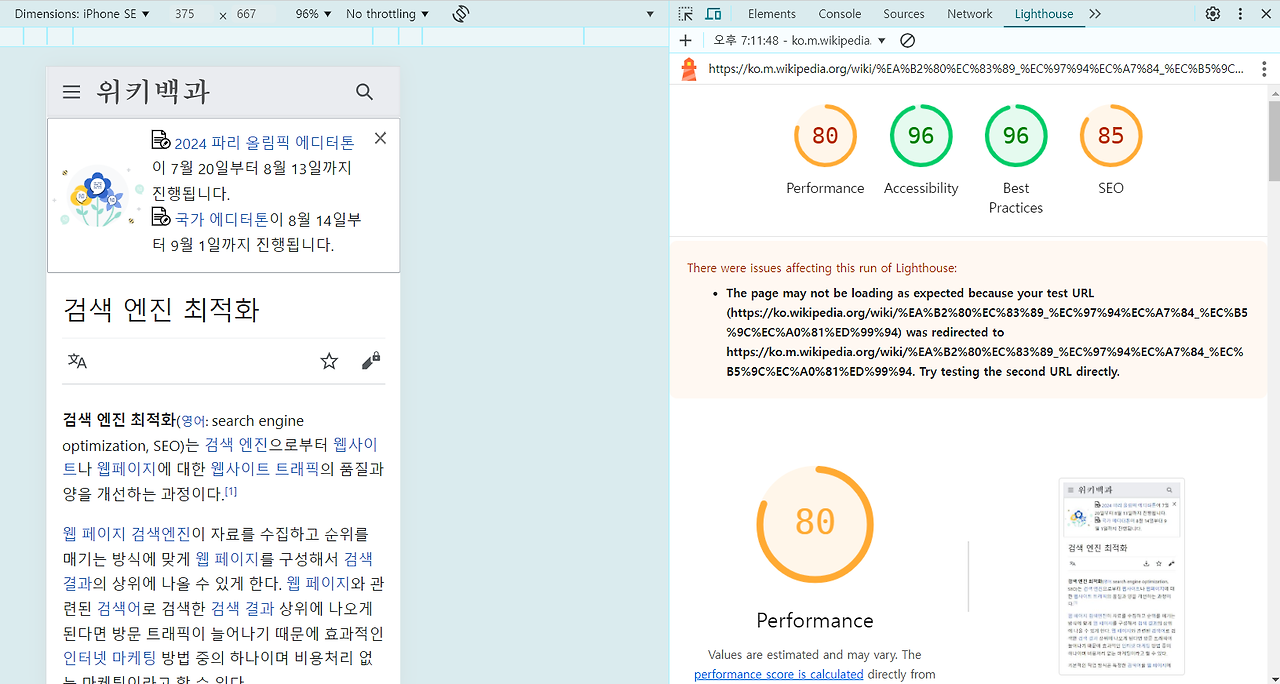
Task: Switch to the Elements tab
Action: click(772, 14)
